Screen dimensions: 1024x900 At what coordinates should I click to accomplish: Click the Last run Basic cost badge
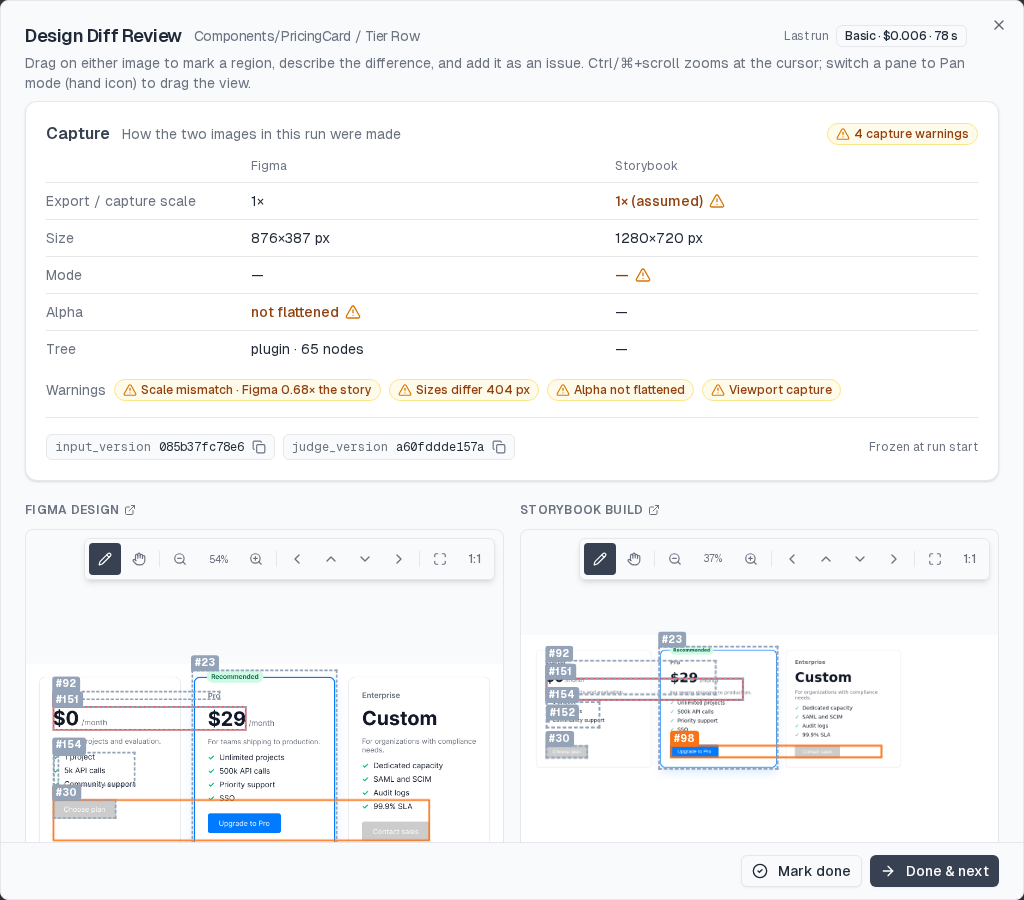(901, 36)
